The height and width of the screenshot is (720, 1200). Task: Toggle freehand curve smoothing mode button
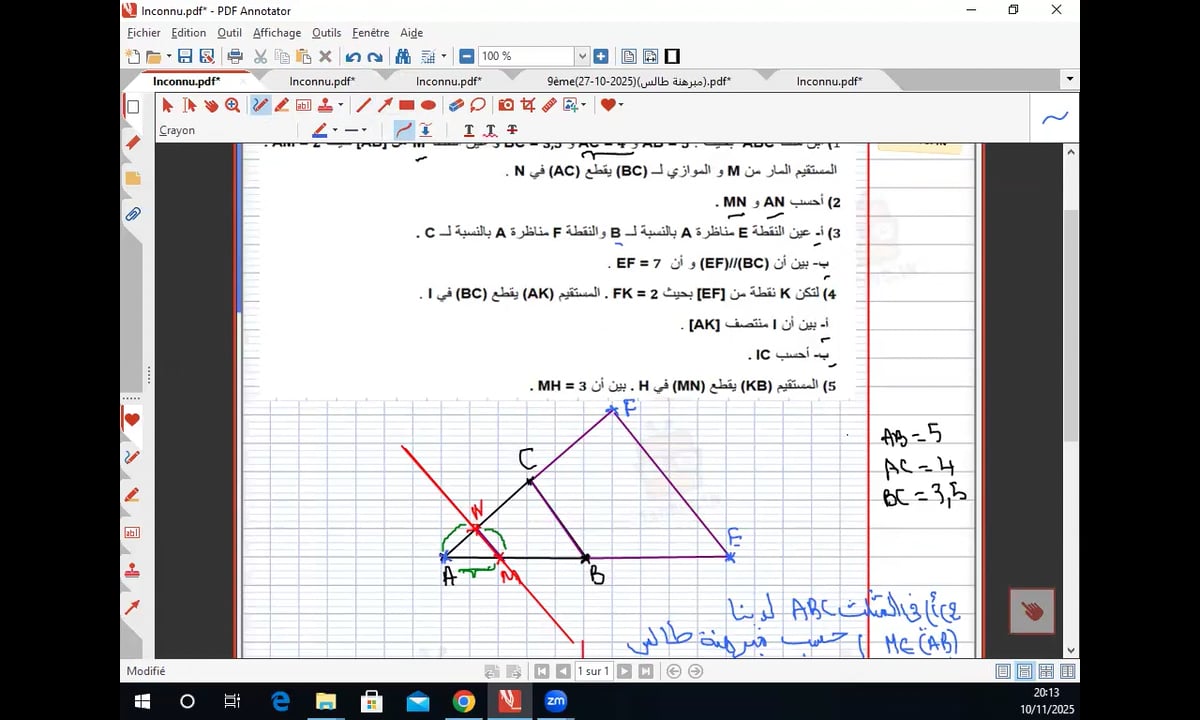tap(404, 130)
